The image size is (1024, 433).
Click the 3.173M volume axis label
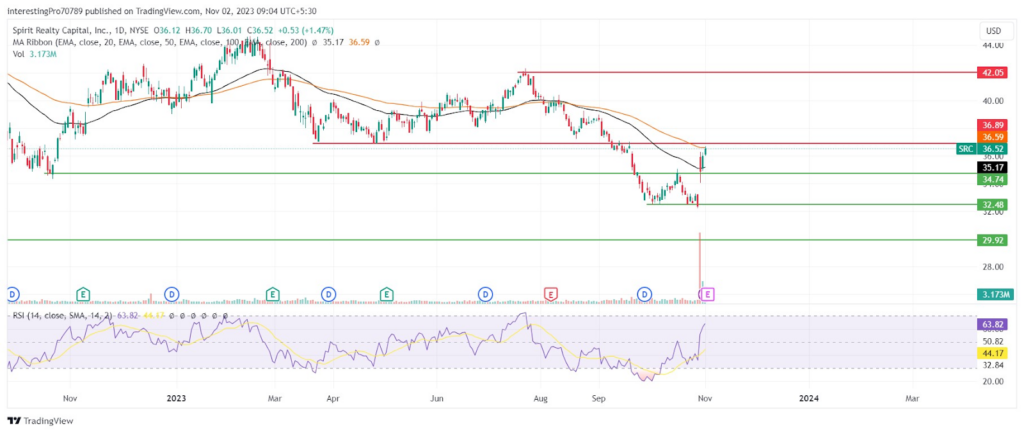coord(995,295)
